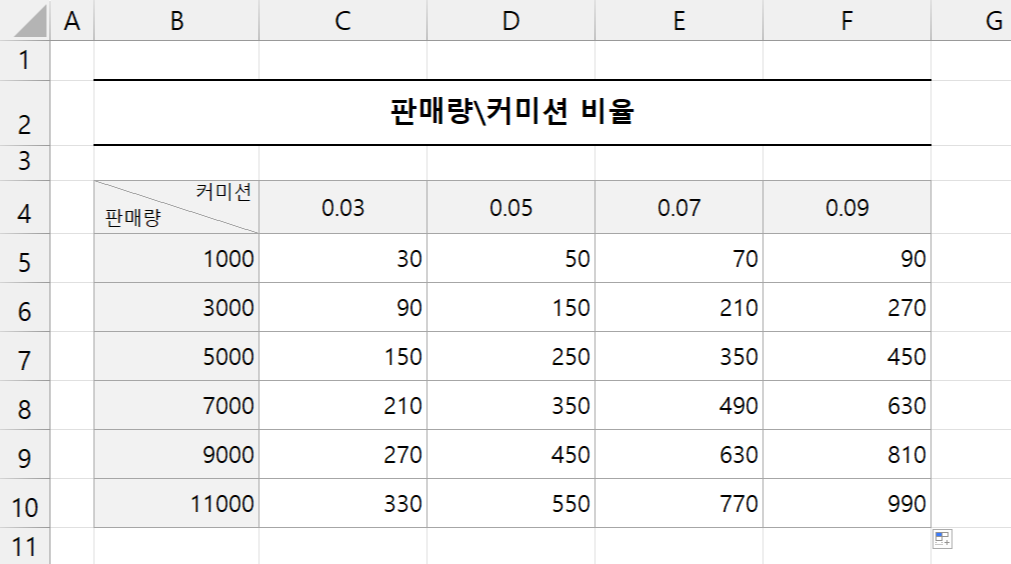Select the commission rate cell 0.07

tap(679, 208)
